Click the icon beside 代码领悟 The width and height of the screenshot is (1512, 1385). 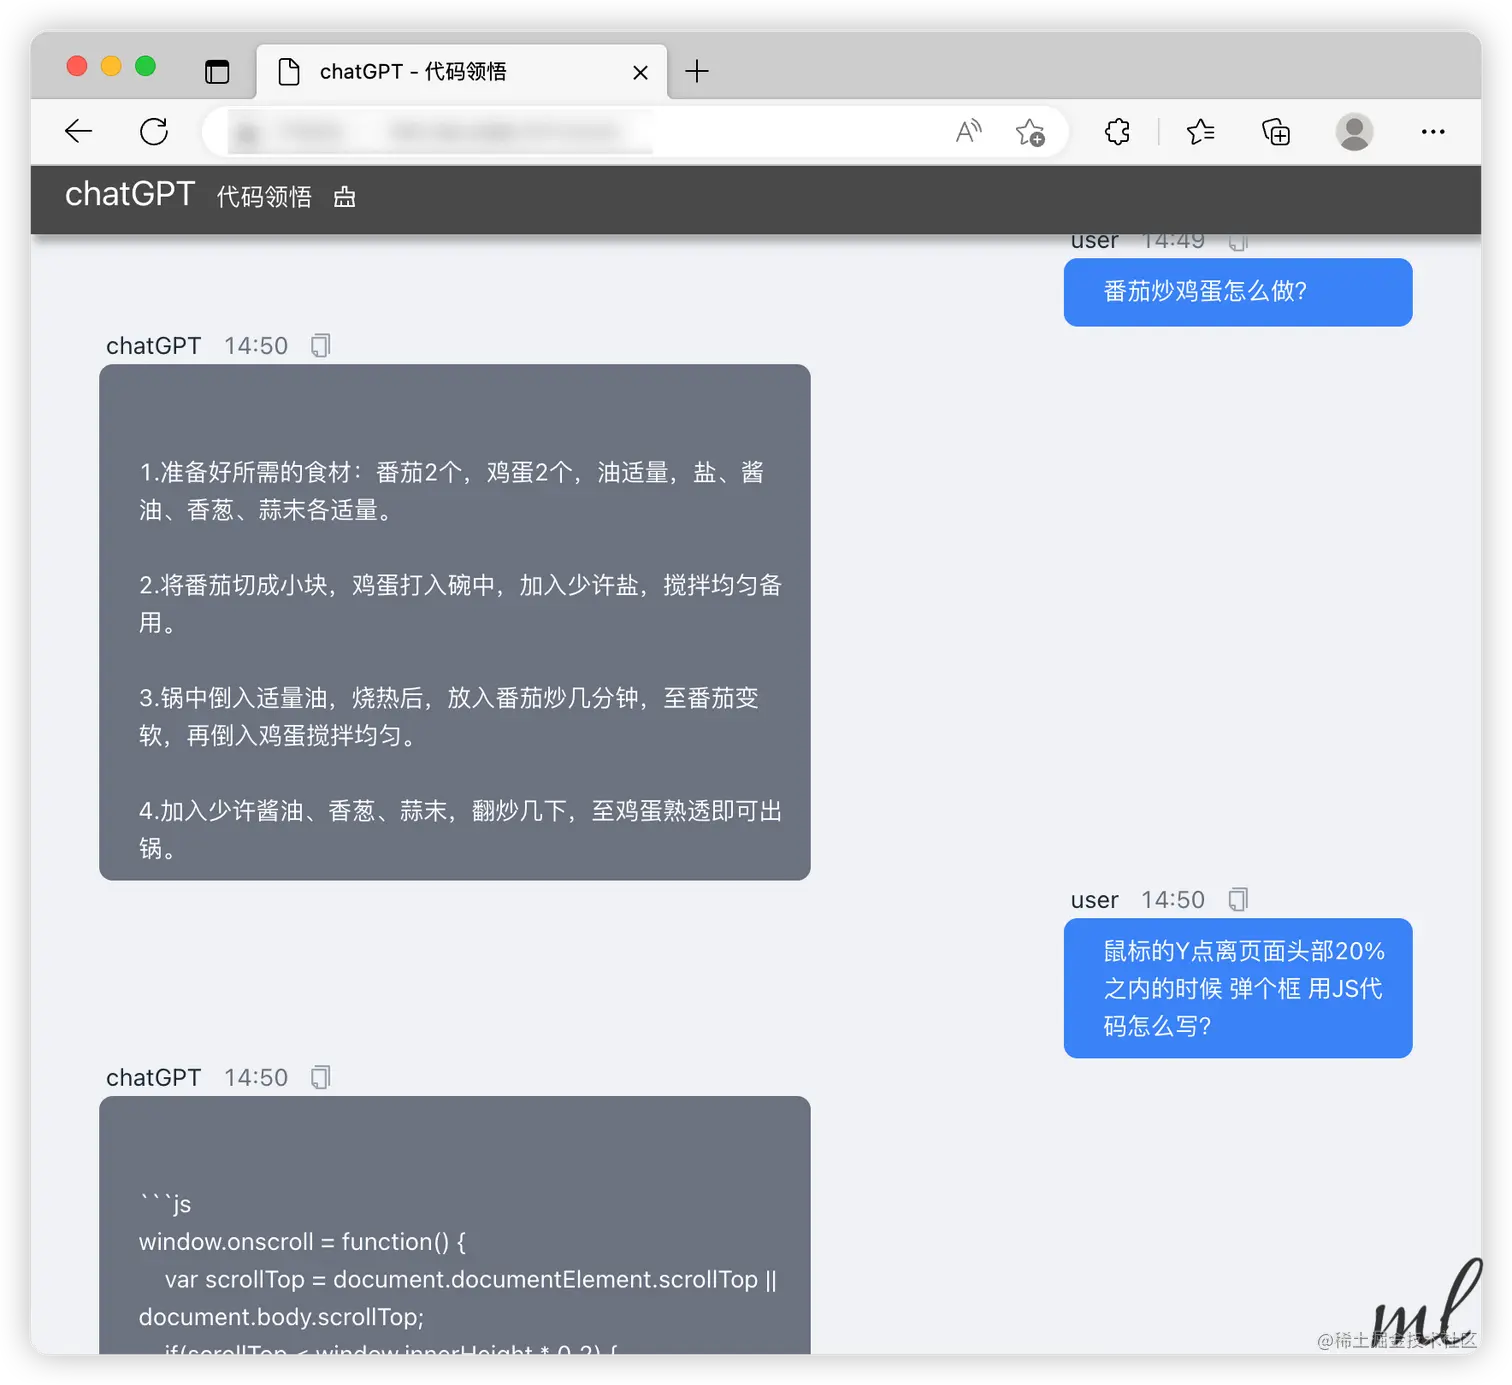(345, 197)
